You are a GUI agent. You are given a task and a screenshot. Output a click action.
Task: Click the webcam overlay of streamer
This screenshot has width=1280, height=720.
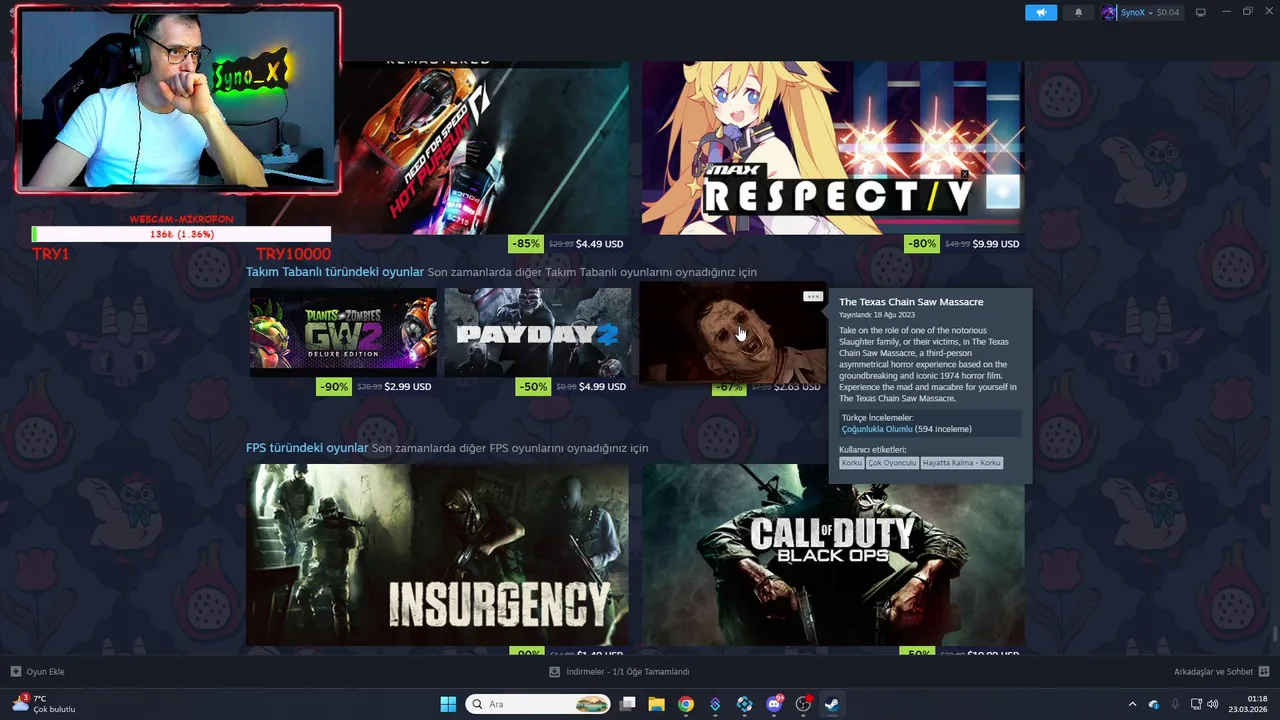[178, 99]
